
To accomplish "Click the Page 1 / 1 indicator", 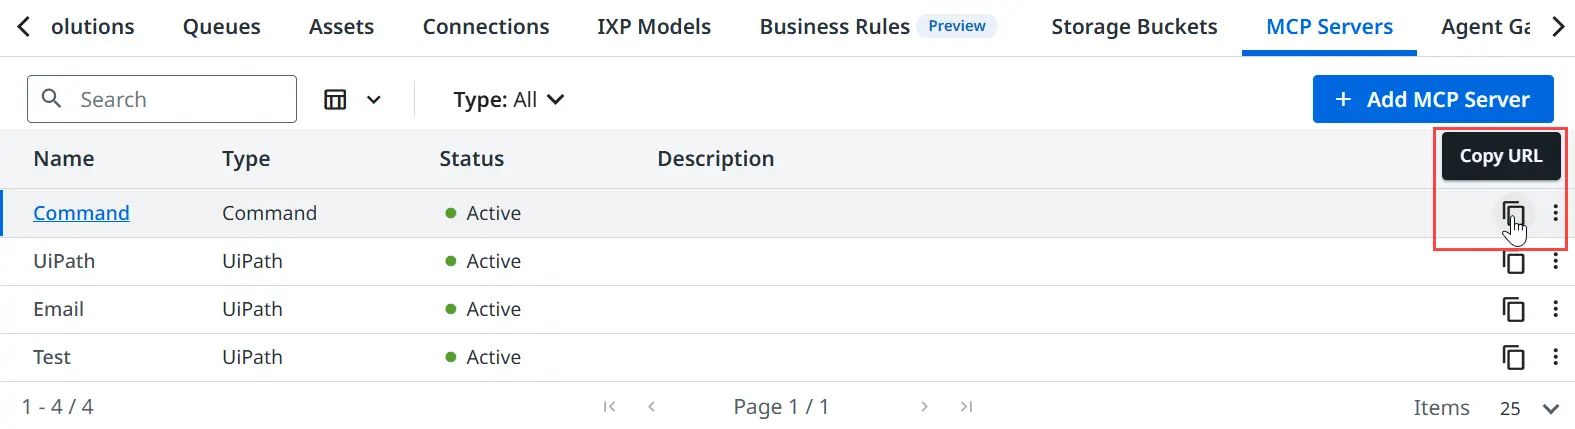I will point(781,407).
